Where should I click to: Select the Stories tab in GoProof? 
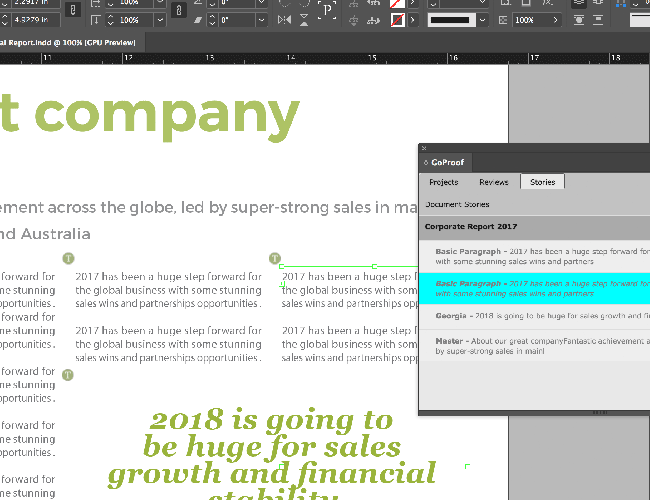[x=543, y=182]
